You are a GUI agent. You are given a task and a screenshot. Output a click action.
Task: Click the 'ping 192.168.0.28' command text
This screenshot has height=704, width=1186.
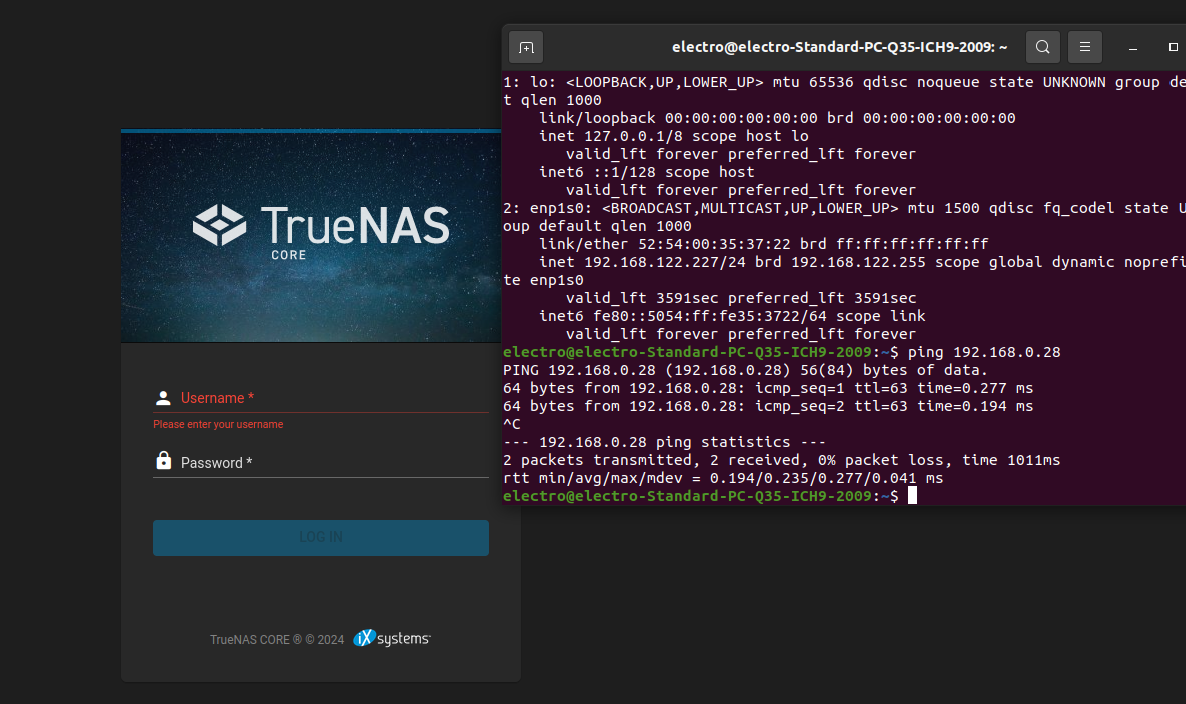click(983, 352)
